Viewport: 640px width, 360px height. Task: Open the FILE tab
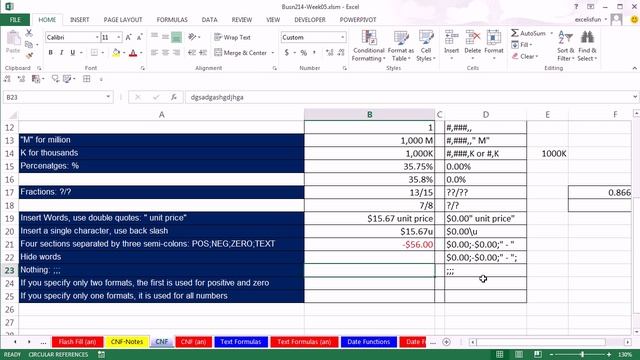coord(15,20)
